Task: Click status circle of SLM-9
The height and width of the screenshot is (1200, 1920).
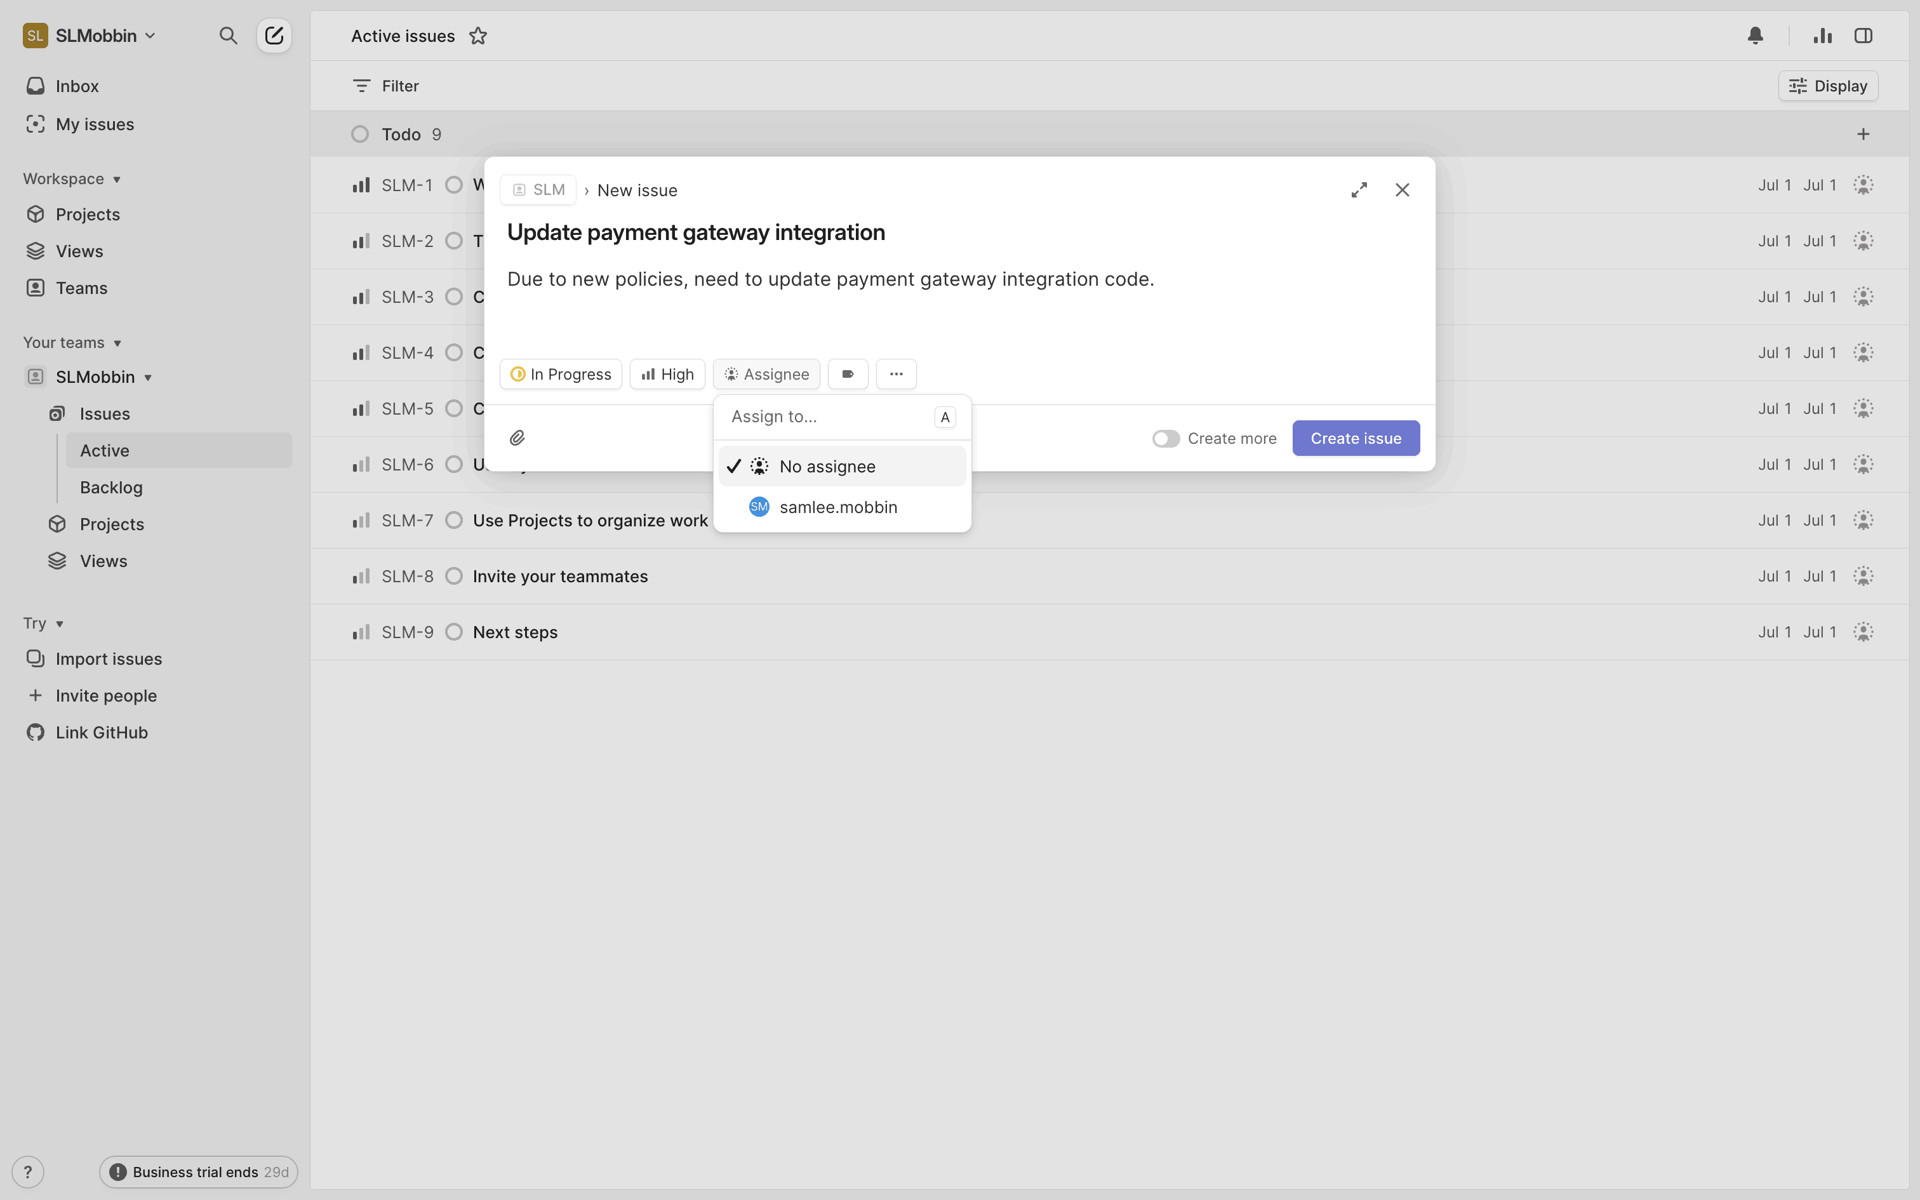Action: click(x=454, y=632)
